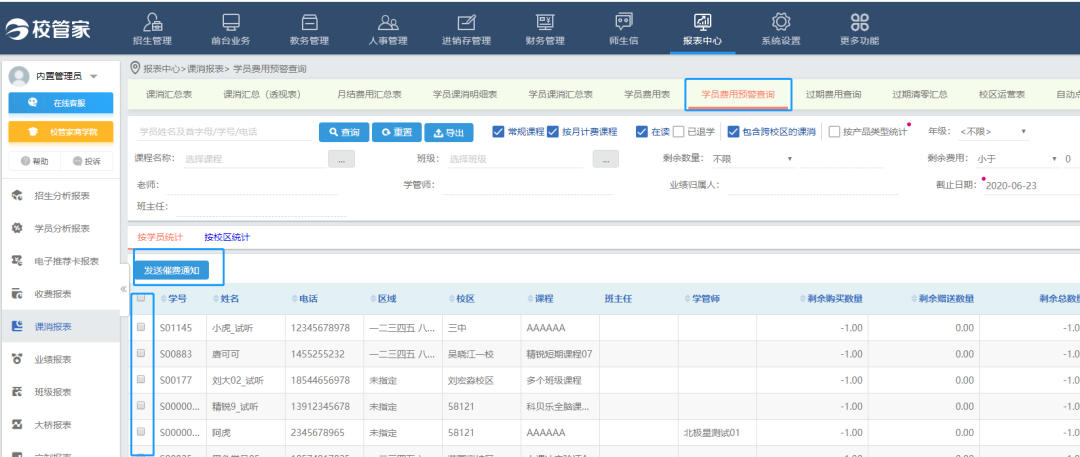Click the 查询 search button

tap(342, 132)
